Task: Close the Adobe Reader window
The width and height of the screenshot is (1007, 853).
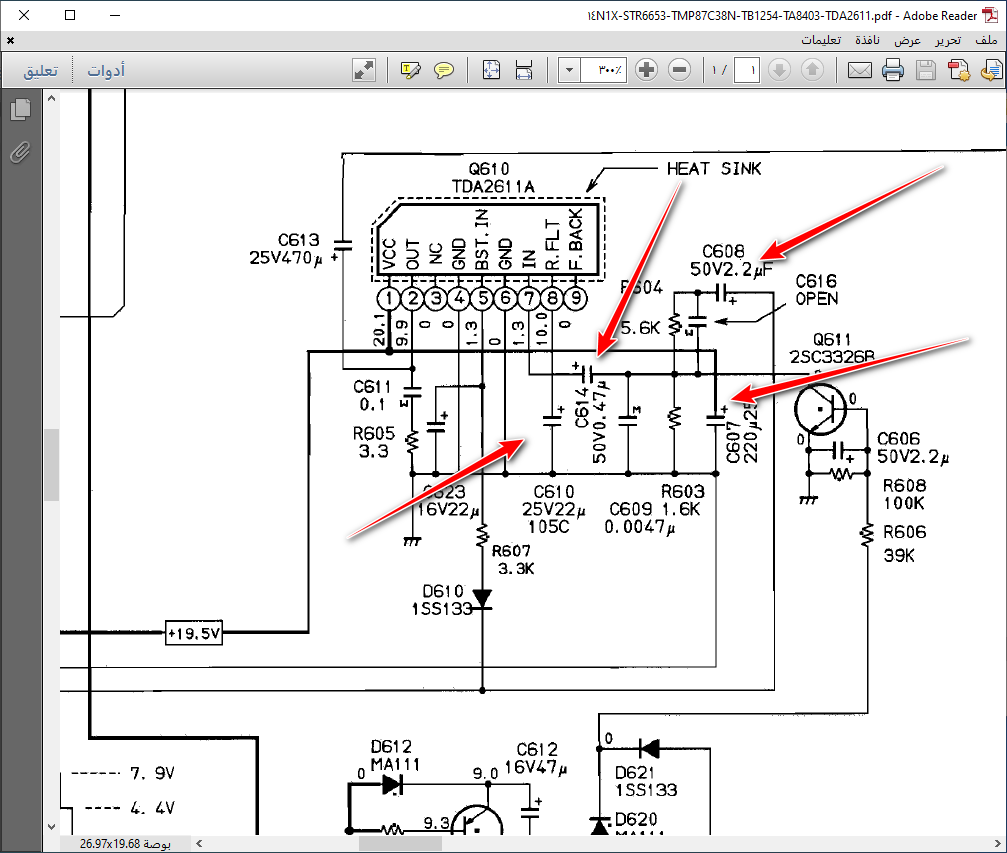Action: (x=24, y=15)
